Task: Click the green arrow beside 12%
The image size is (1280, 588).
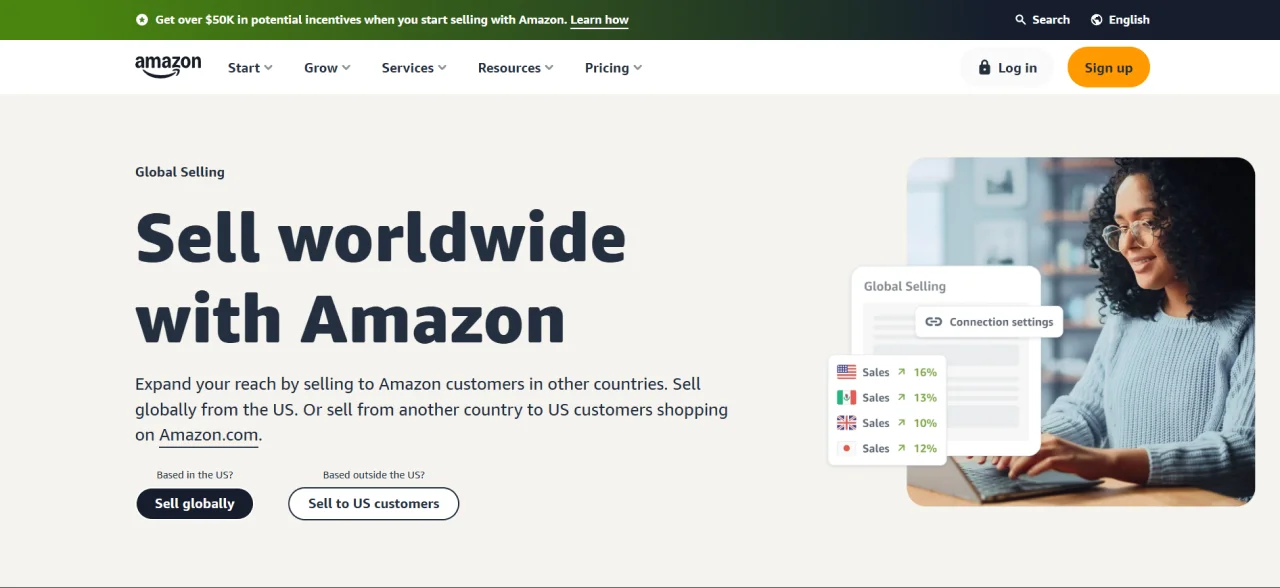Action: point(901,448)
